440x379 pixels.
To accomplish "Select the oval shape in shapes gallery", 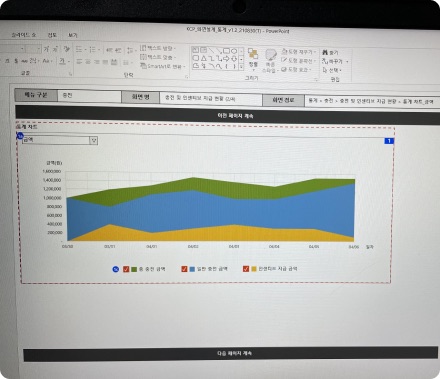I will pyautogui.click(x=234, y=51).
